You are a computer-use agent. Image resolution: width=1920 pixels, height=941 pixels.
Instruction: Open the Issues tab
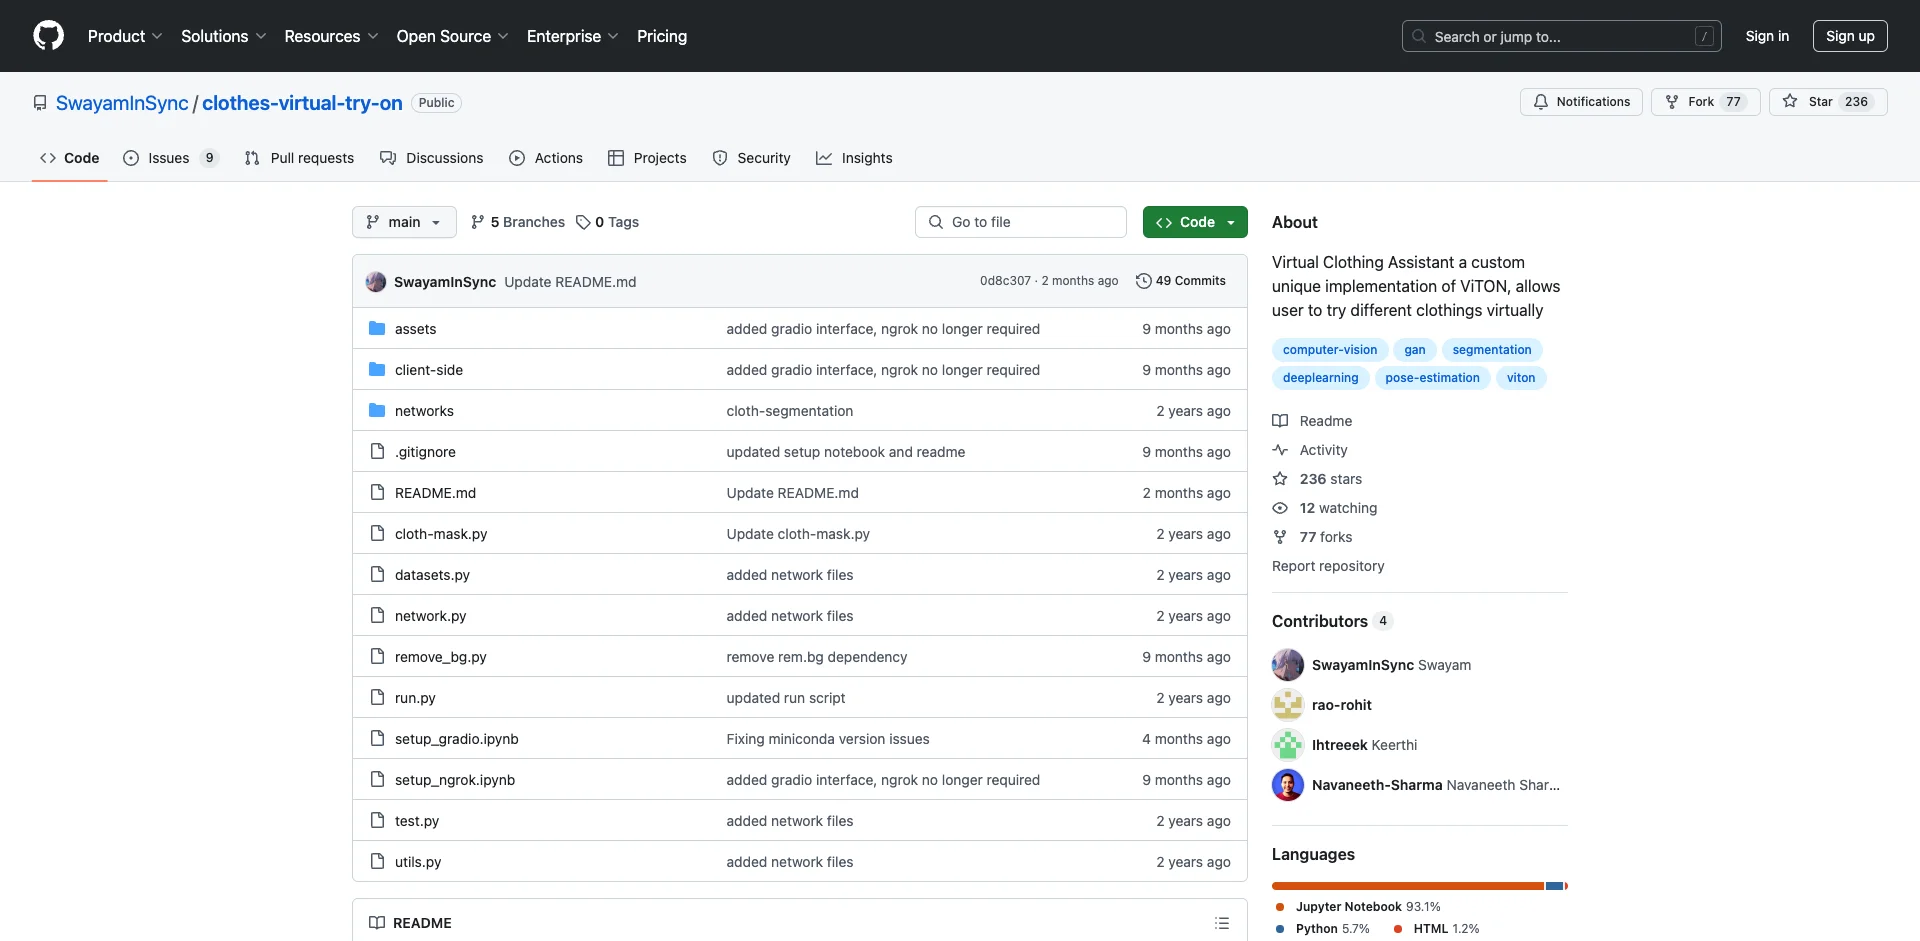[x=170, y=158]
